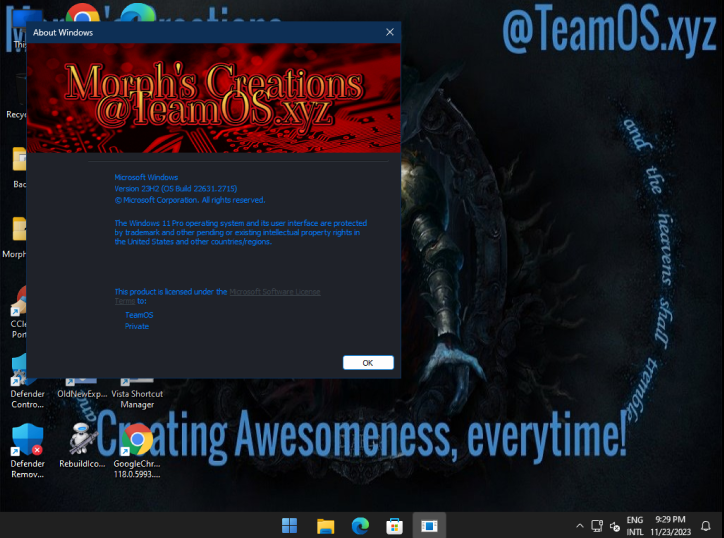Select the Recycle Bin desktop icon
Viewport: 724px width, 538px height.
pyautogui.click(x=16, y=97)
